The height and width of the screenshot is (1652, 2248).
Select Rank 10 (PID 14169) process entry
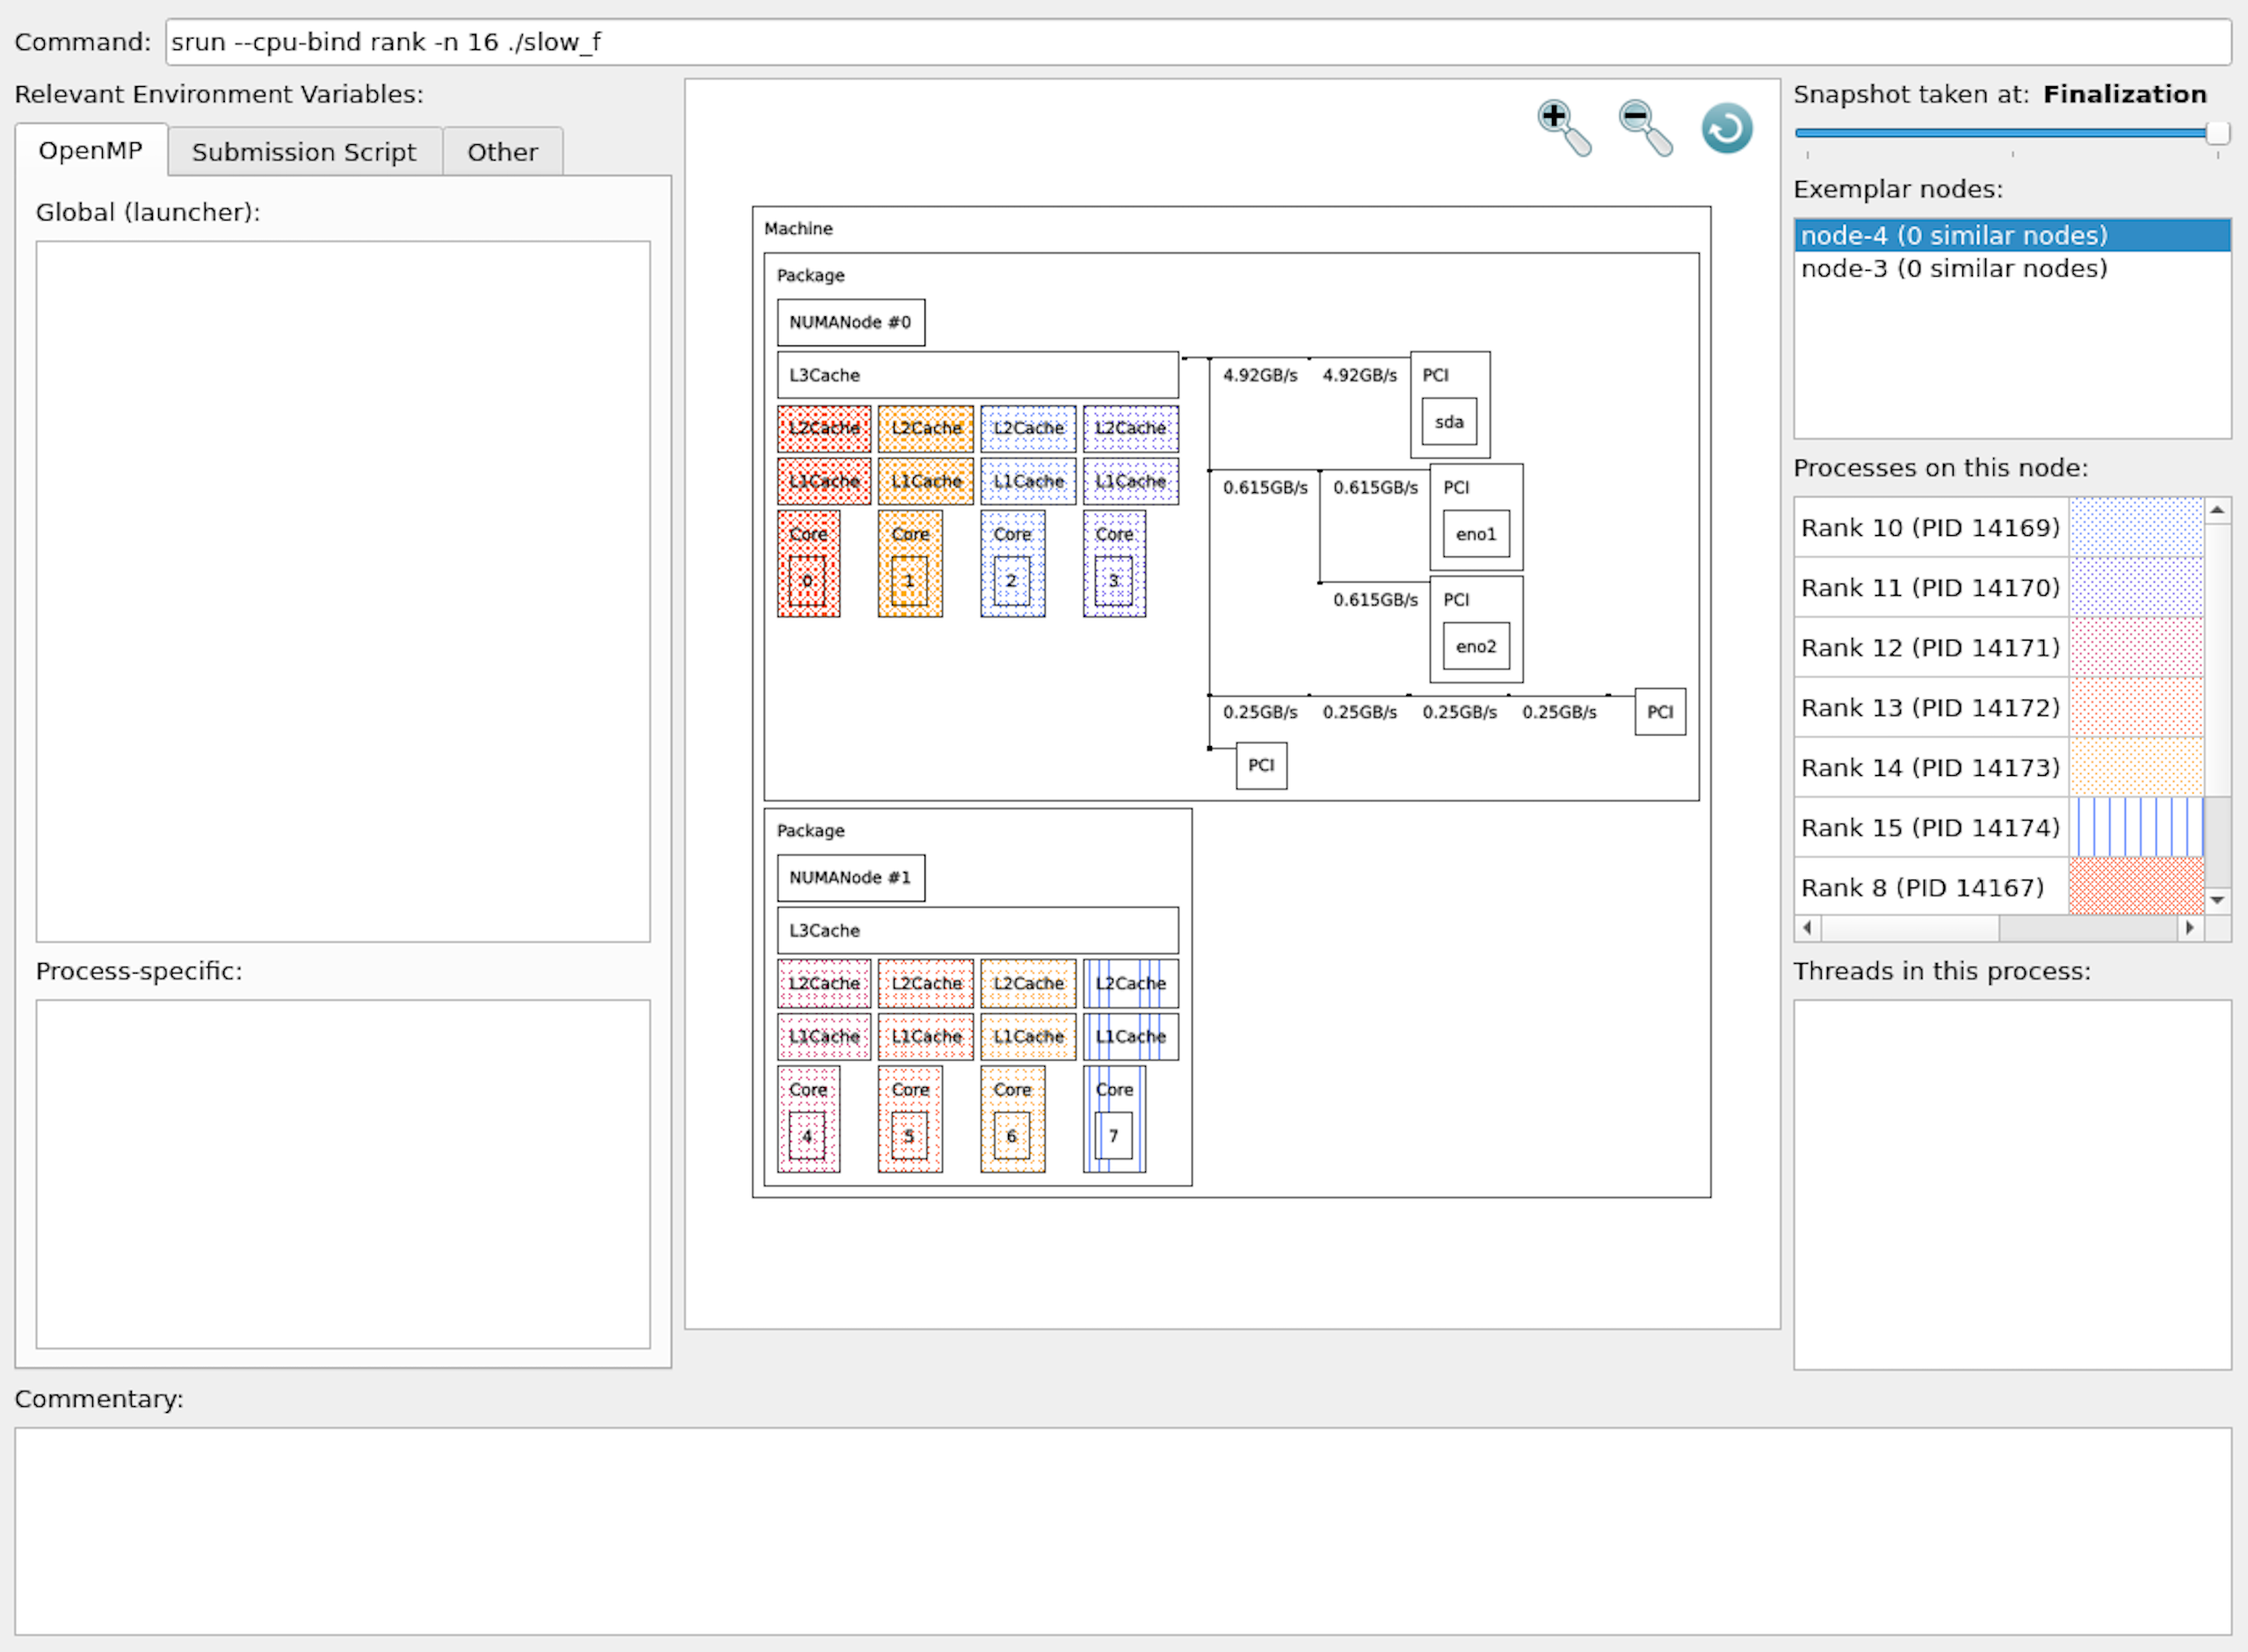[1930, 527]
